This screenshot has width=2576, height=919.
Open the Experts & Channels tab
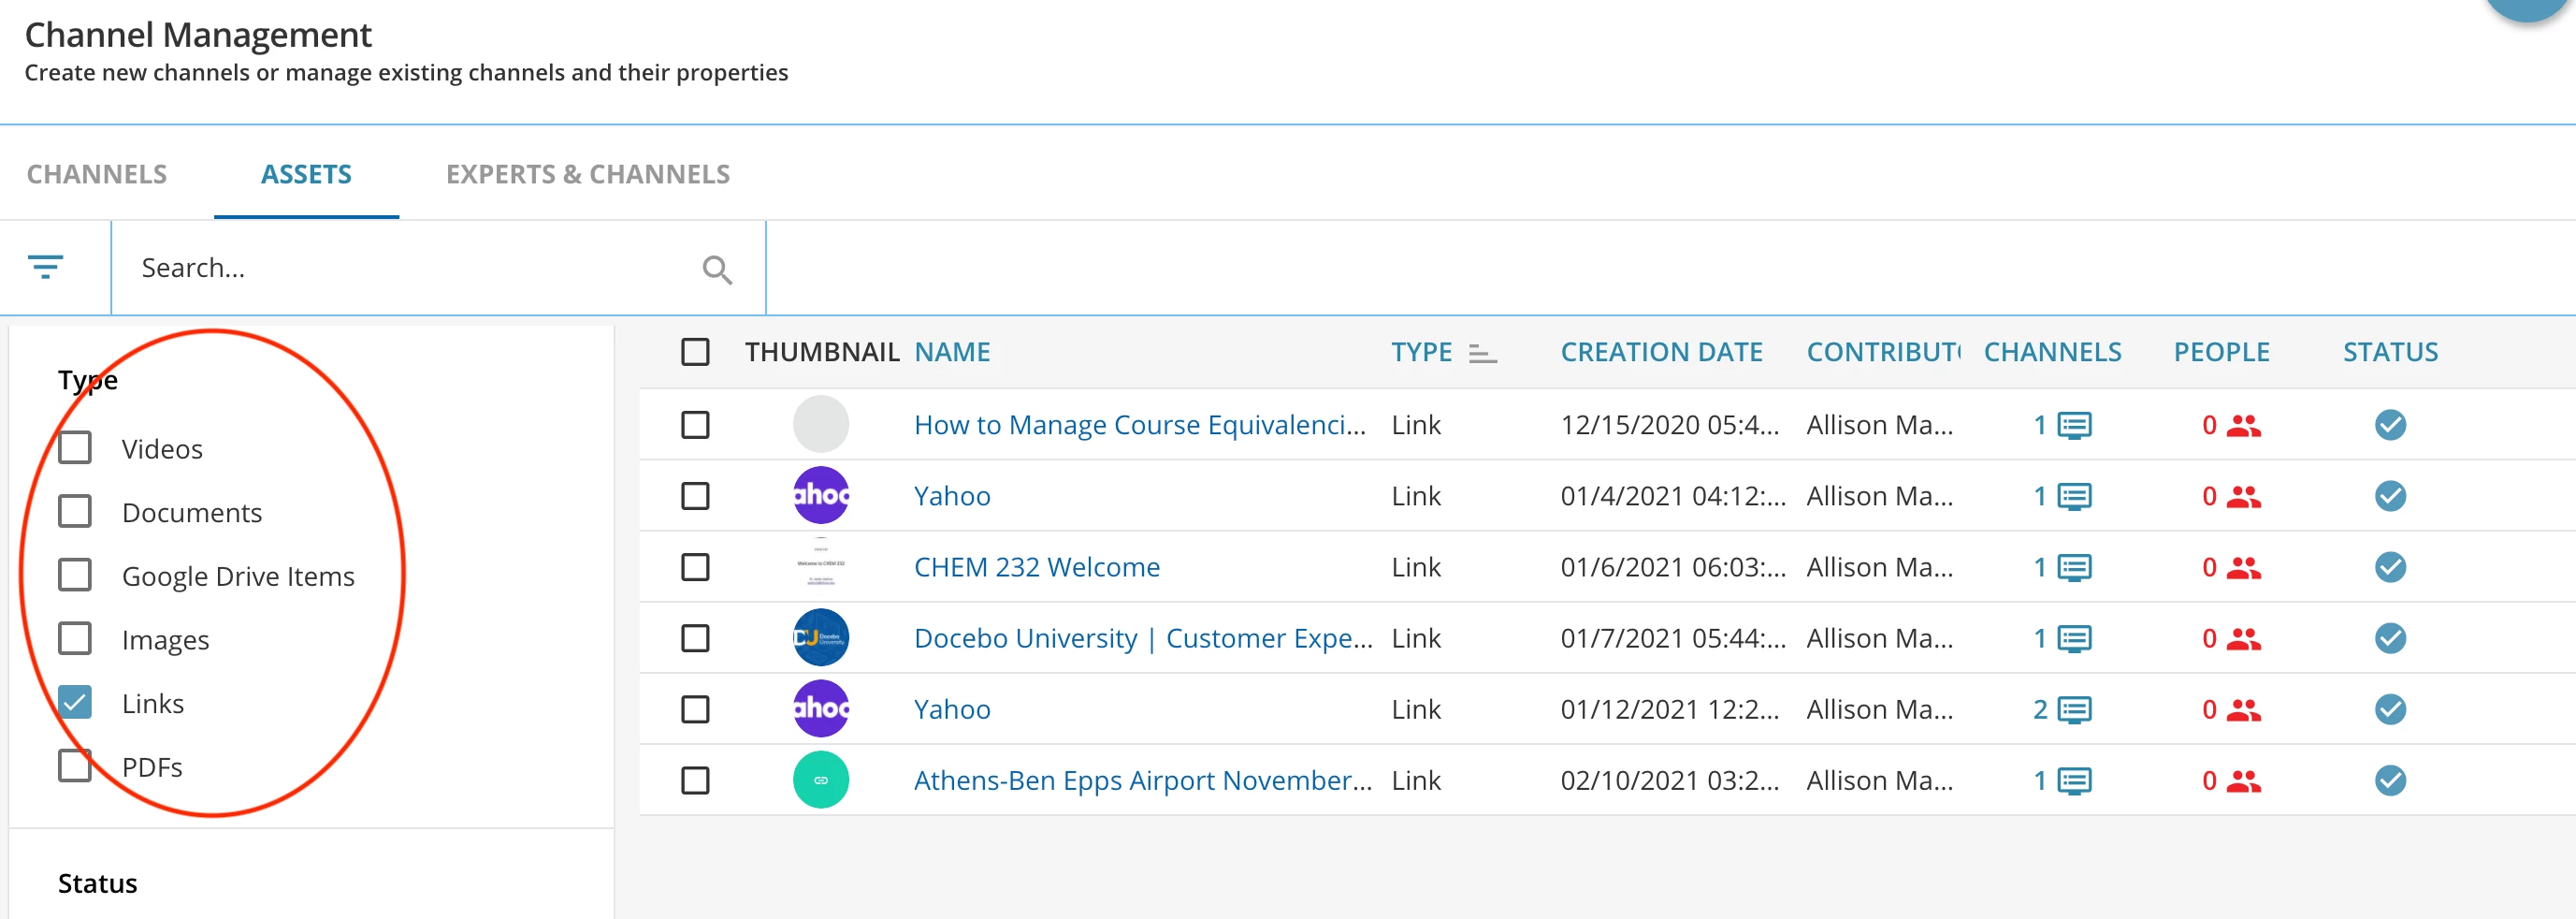pos(587,174)
